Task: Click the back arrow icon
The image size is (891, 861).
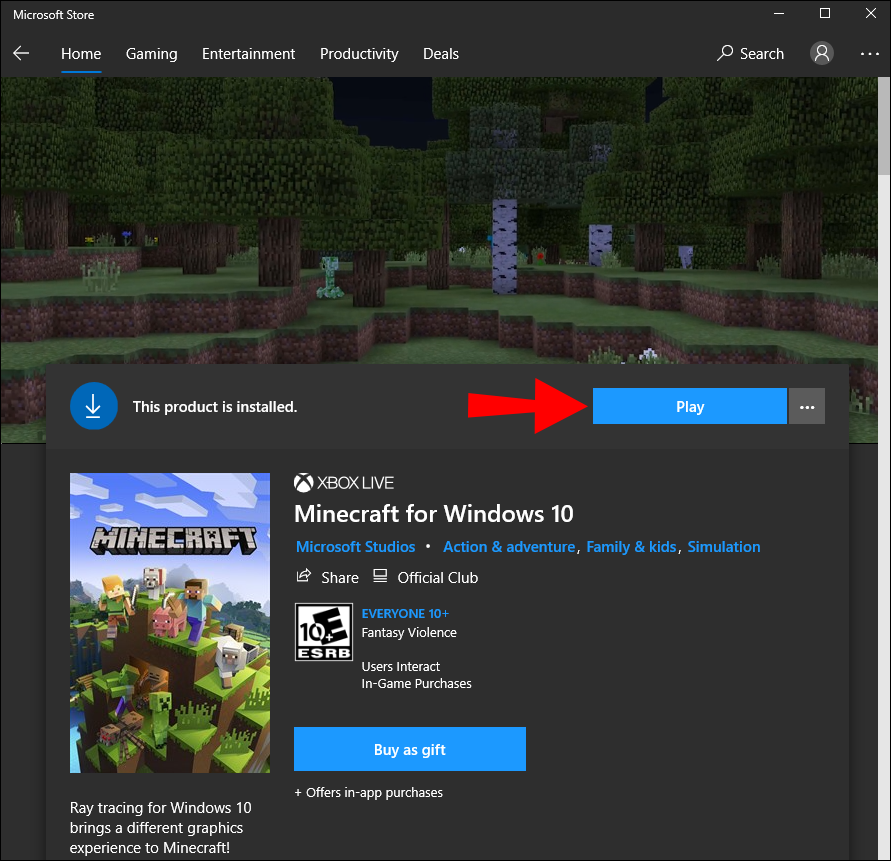Action: pos(21,53)
